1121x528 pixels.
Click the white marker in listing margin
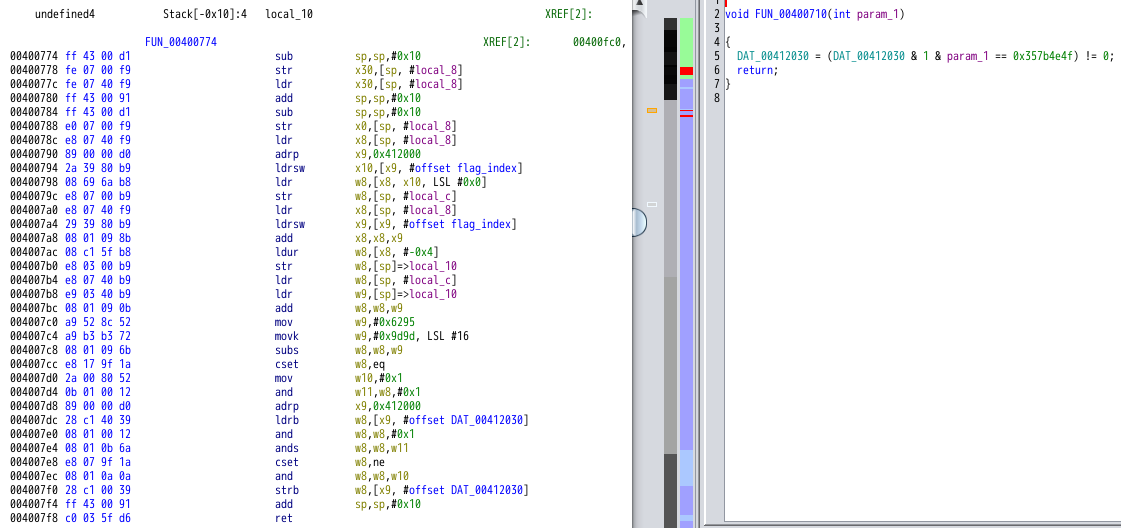(x=651, y=205)
